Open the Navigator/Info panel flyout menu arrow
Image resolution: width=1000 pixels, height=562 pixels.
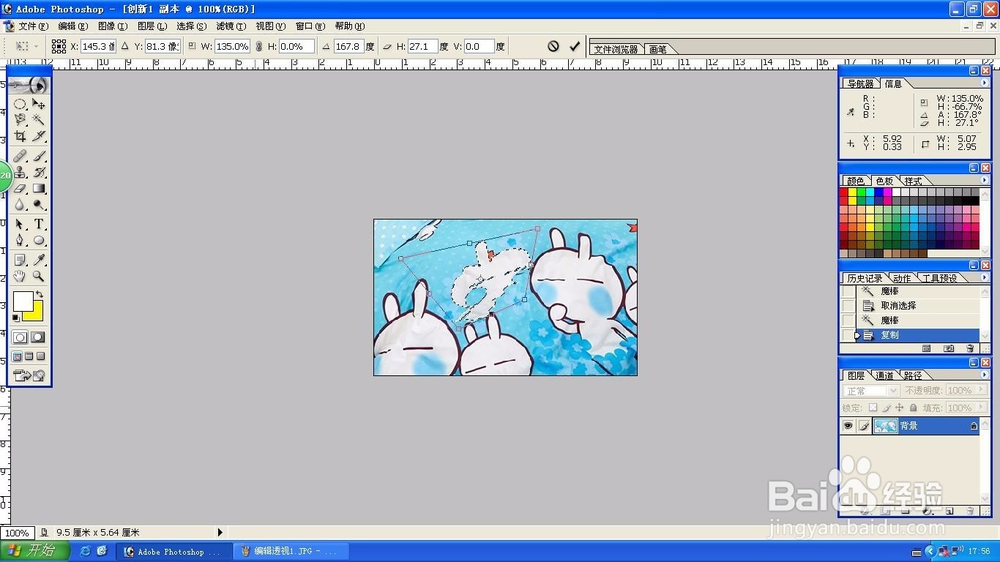[x=984, y=83]
